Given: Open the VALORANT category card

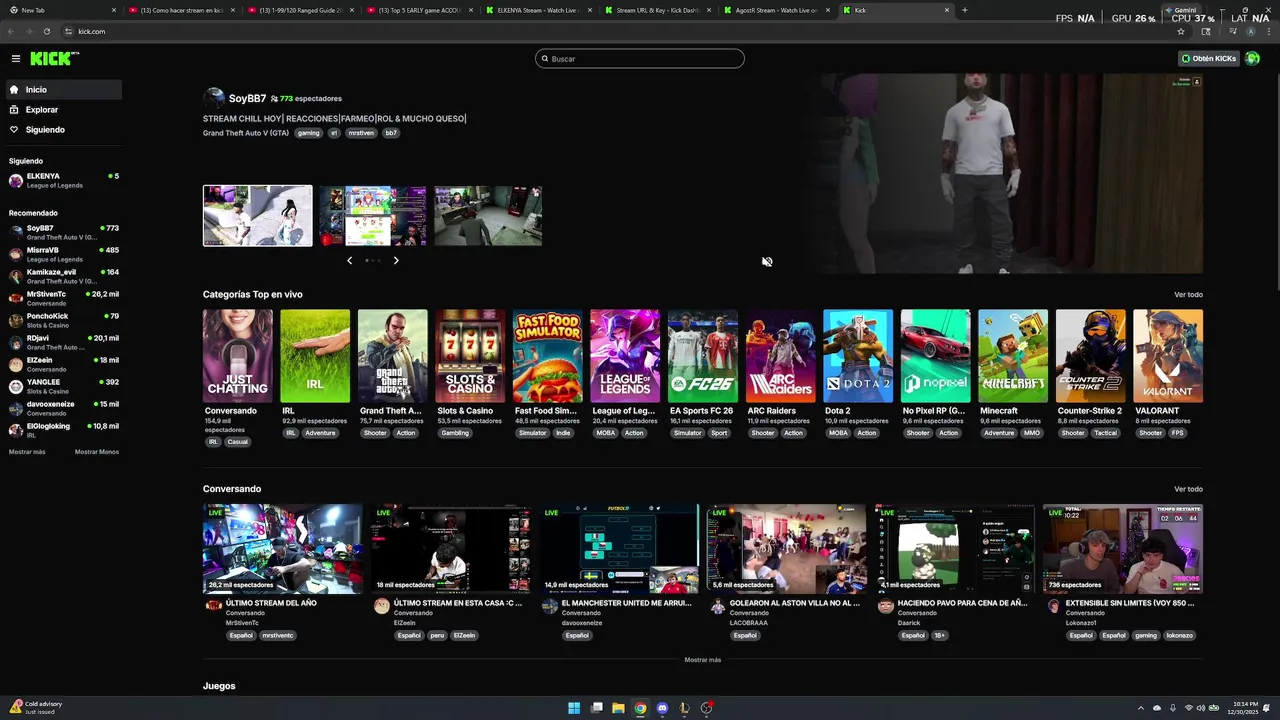Looking at the screenshot, I should coord(1168,356).
